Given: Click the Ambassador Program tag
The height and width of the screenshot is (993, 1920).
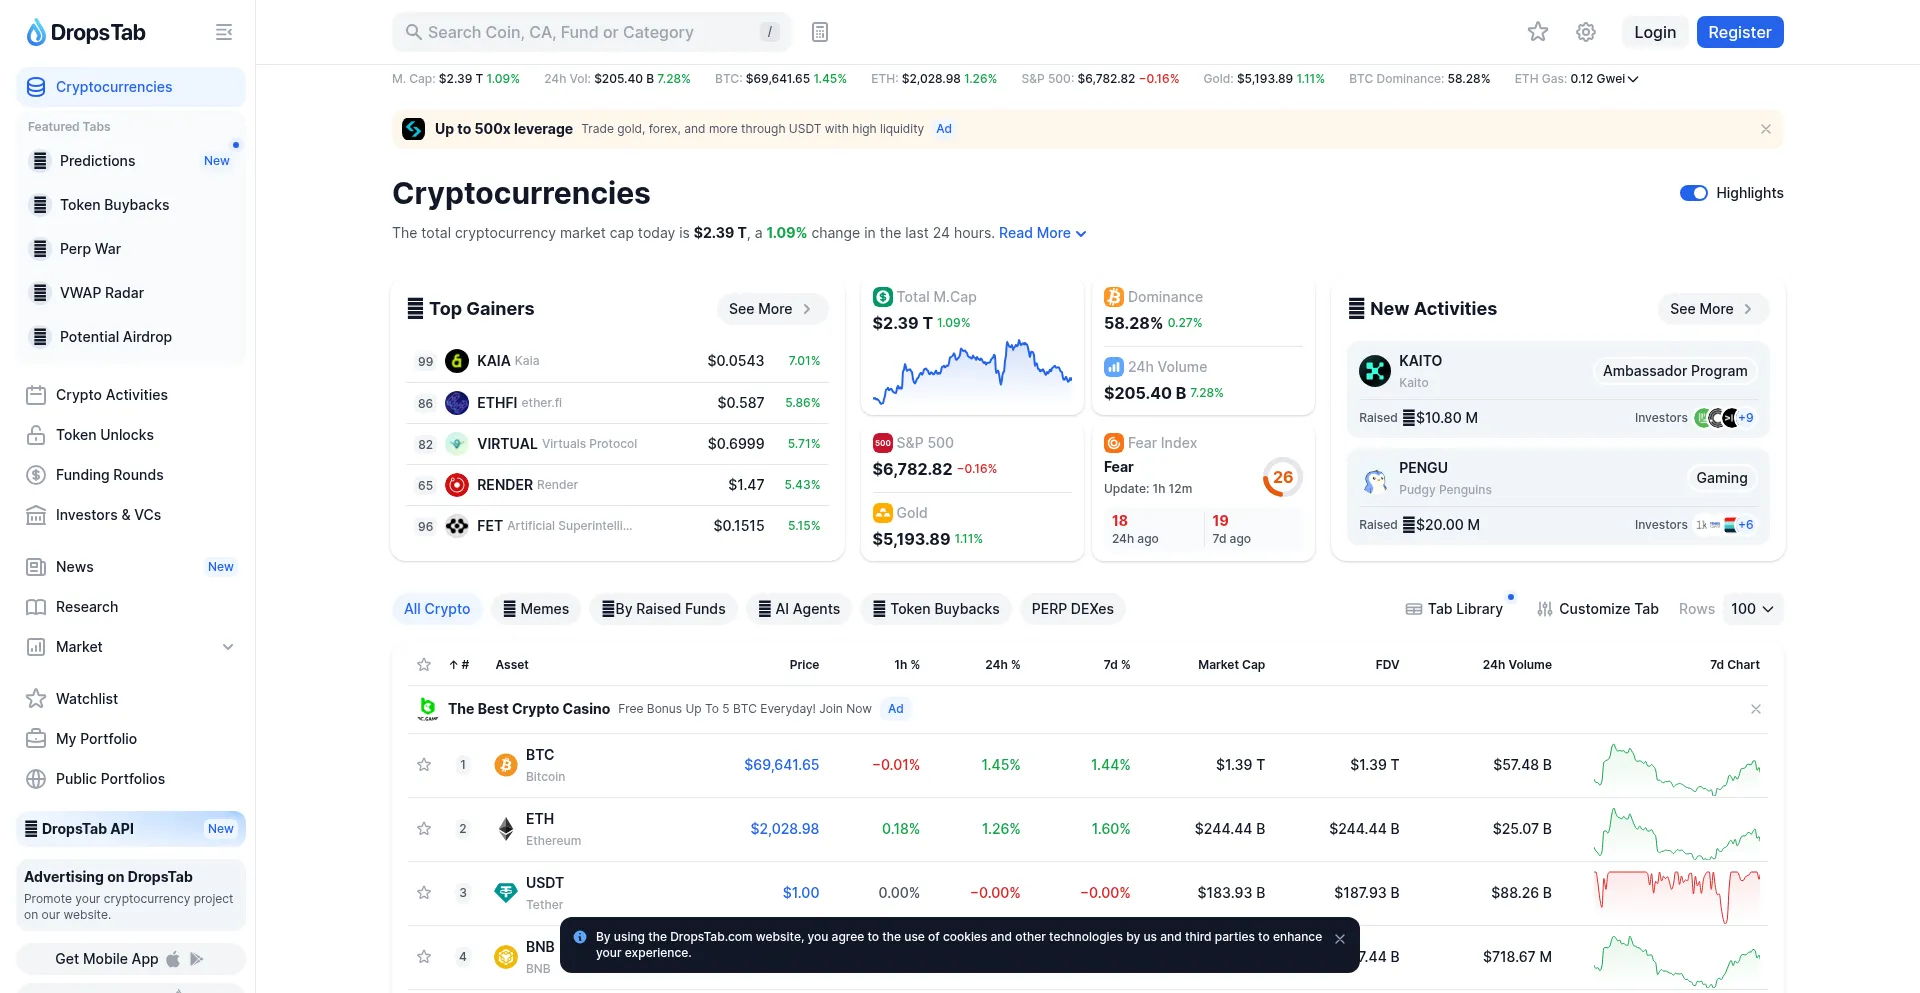Looking at the screenshot, I should click(1675, 371).
